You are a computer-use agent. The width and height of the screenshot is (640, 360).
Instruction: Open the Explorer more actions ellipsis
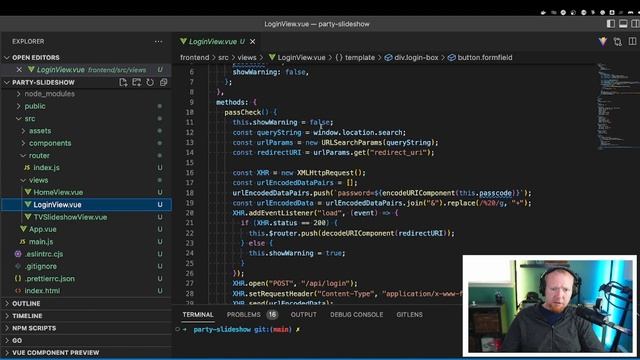click(158, 42)
